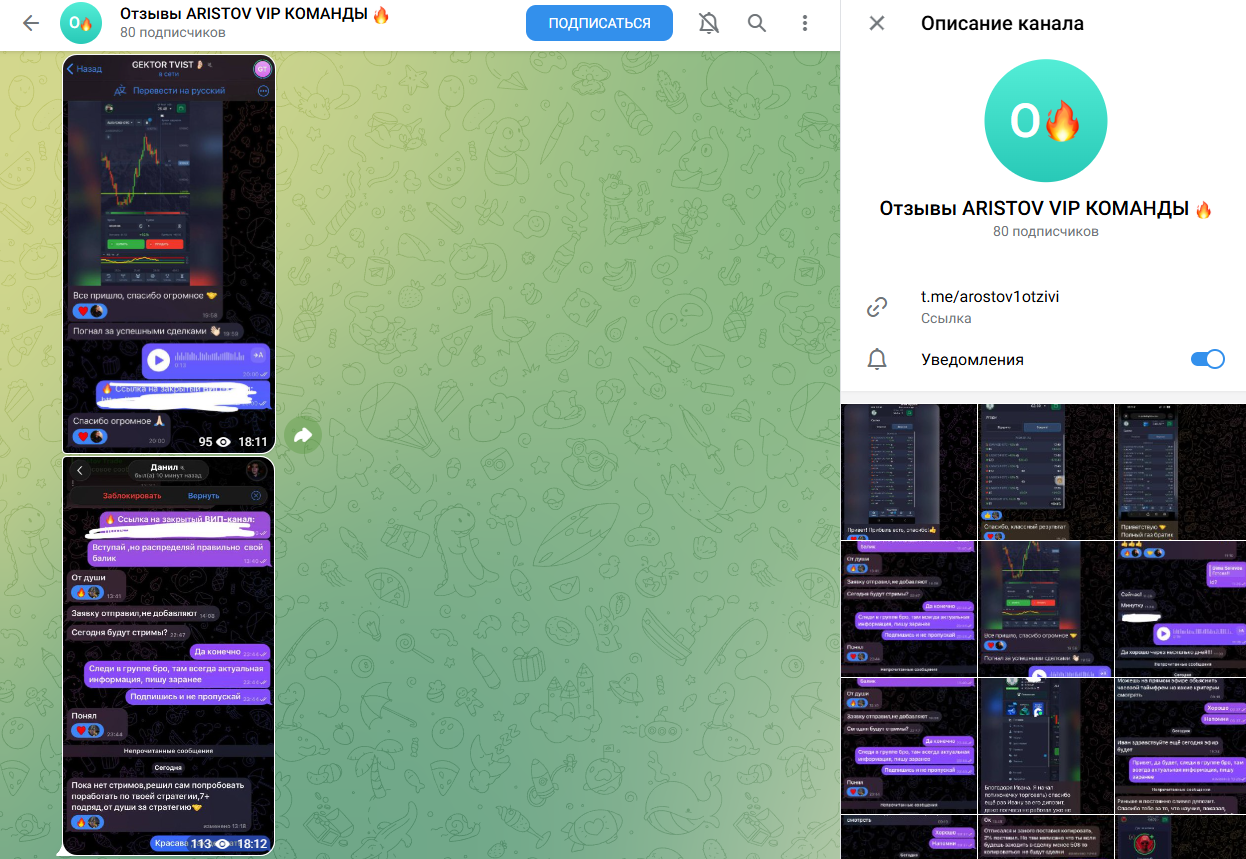The height and width of the screenshot is (859, 1246).
Task: Mute channel with crossed bell icon
Action: click(709, 23)
